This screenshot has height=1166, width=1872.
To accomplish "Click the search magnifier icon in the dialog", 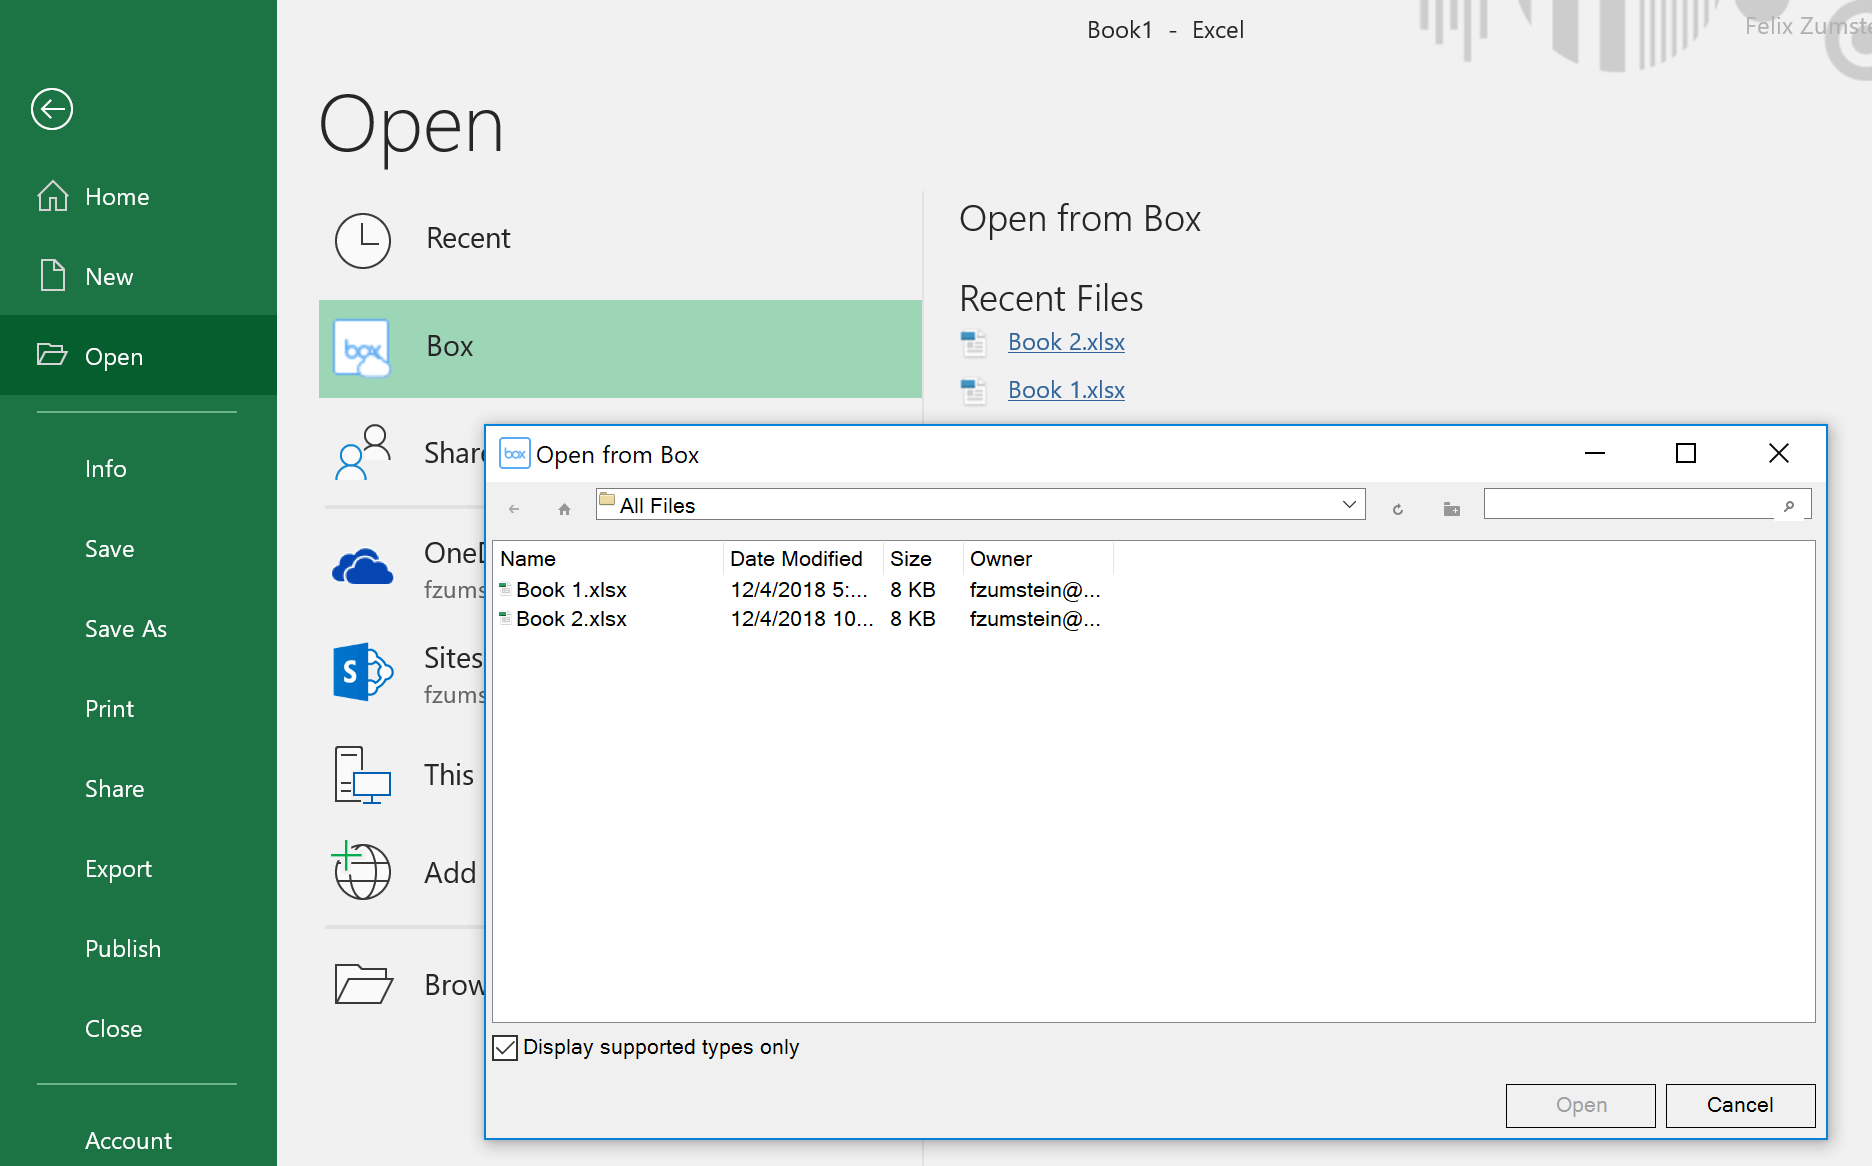I will [1789, 506].
